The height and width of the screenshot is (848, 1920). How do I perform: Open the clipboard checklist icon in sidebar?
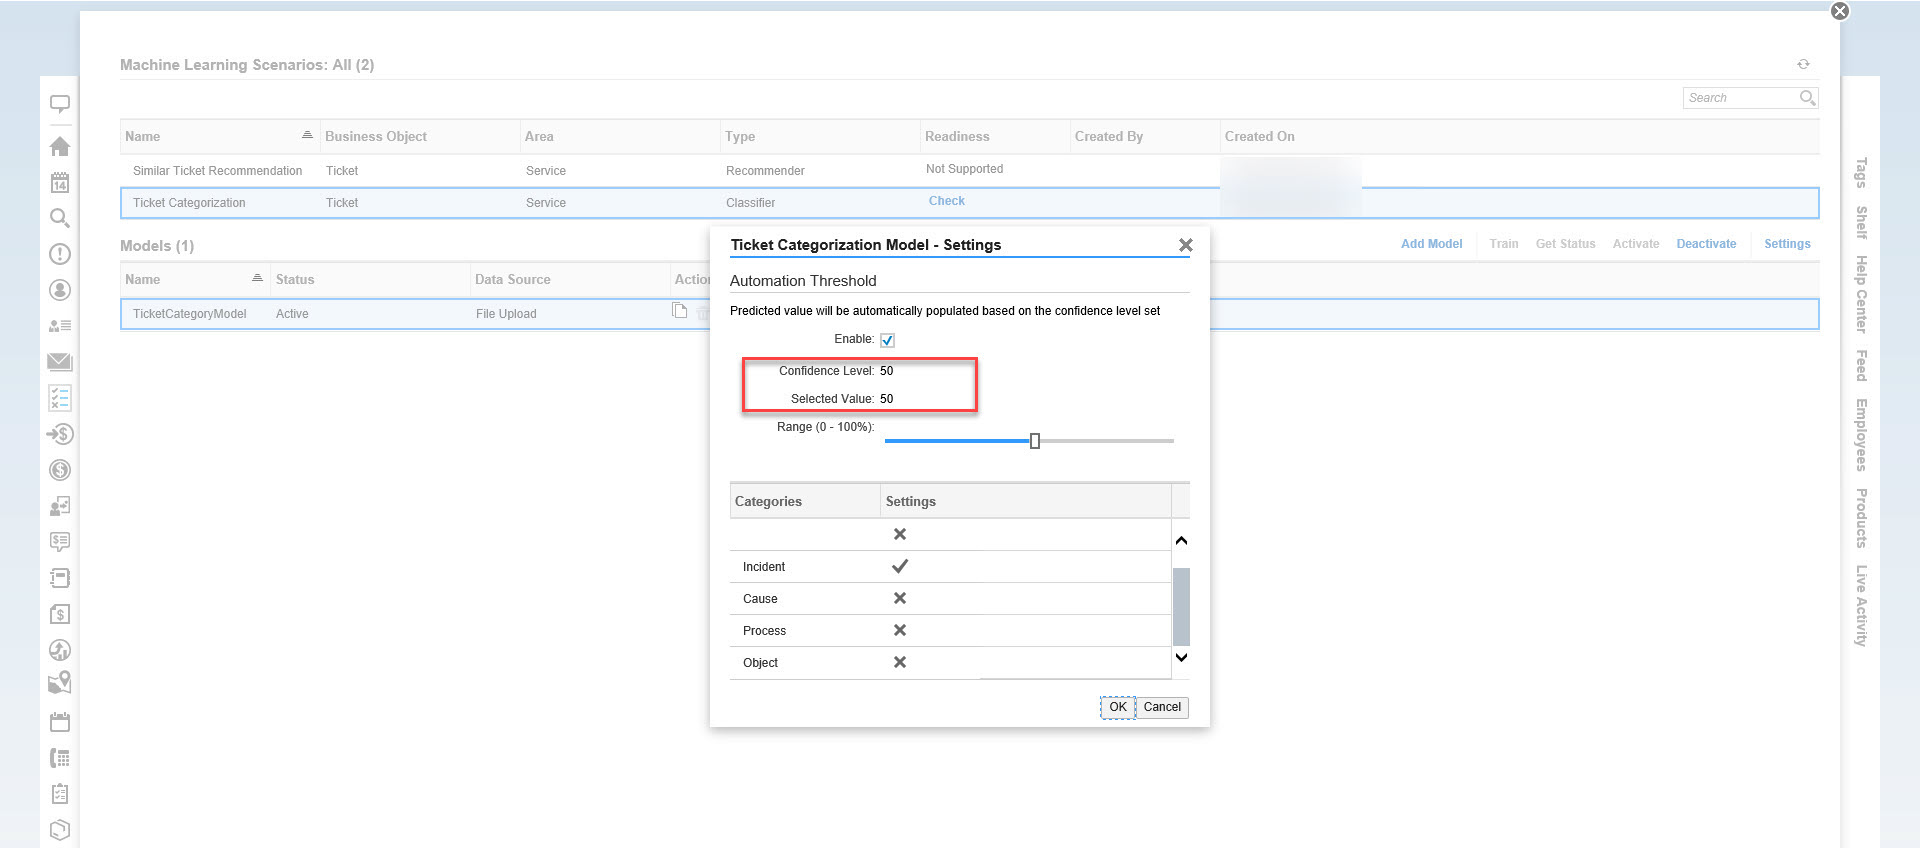[60, 794]
